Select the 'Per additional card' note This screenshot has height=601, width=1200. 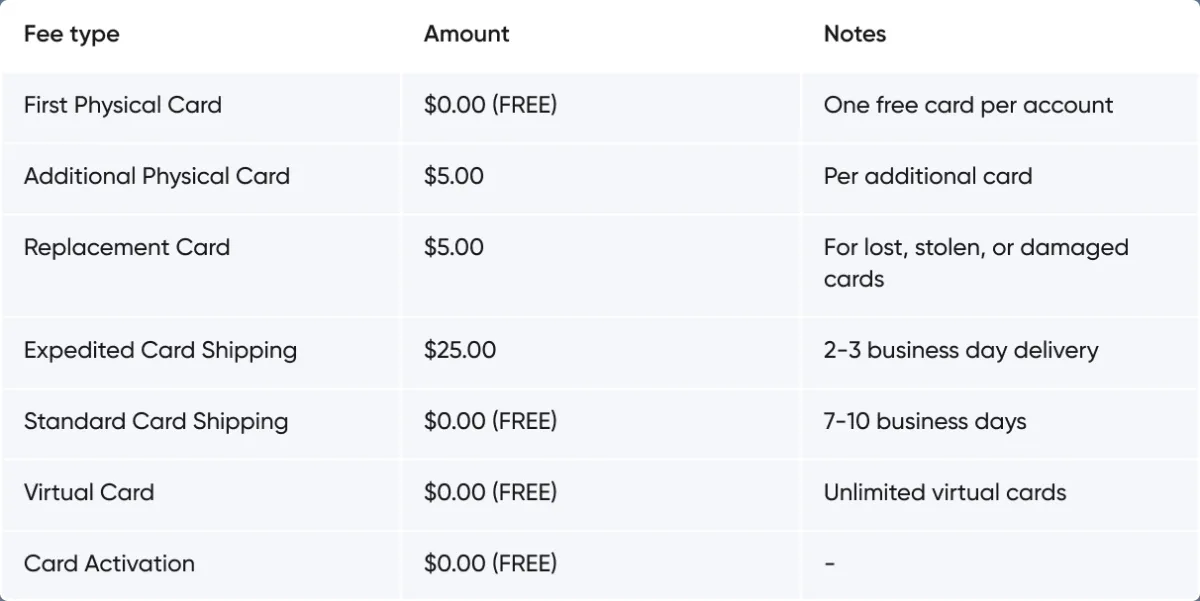[928, 176]
